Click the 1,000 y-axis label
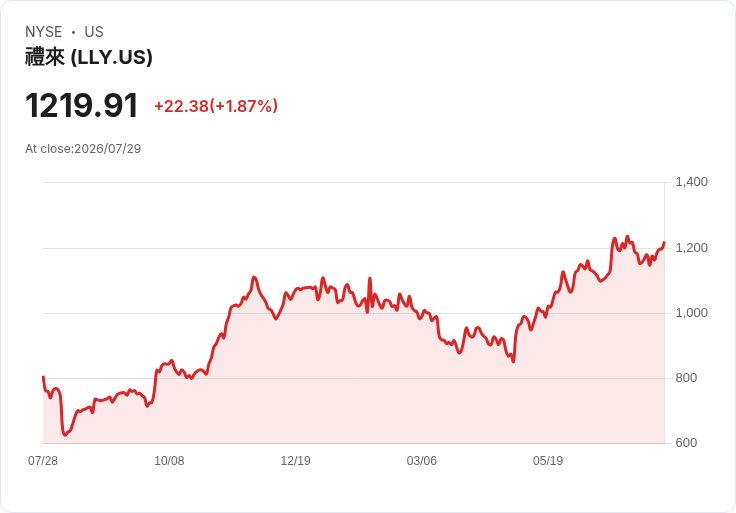 click(x=691, y=313)
